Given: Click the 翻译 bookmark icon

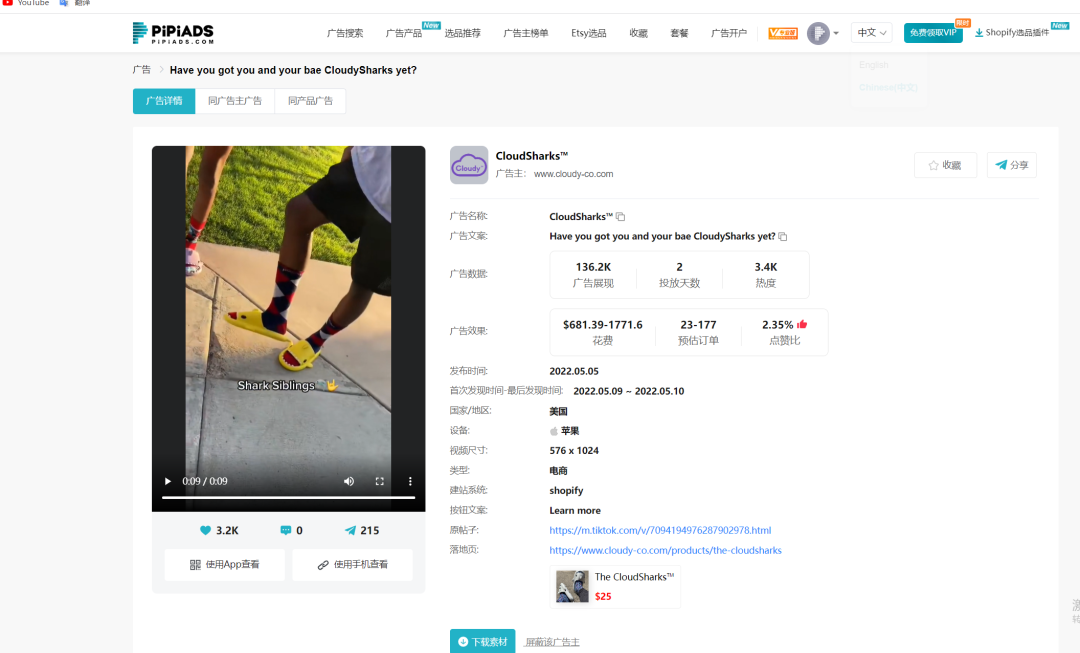Looking at the screenshot, I should point(63,3).
